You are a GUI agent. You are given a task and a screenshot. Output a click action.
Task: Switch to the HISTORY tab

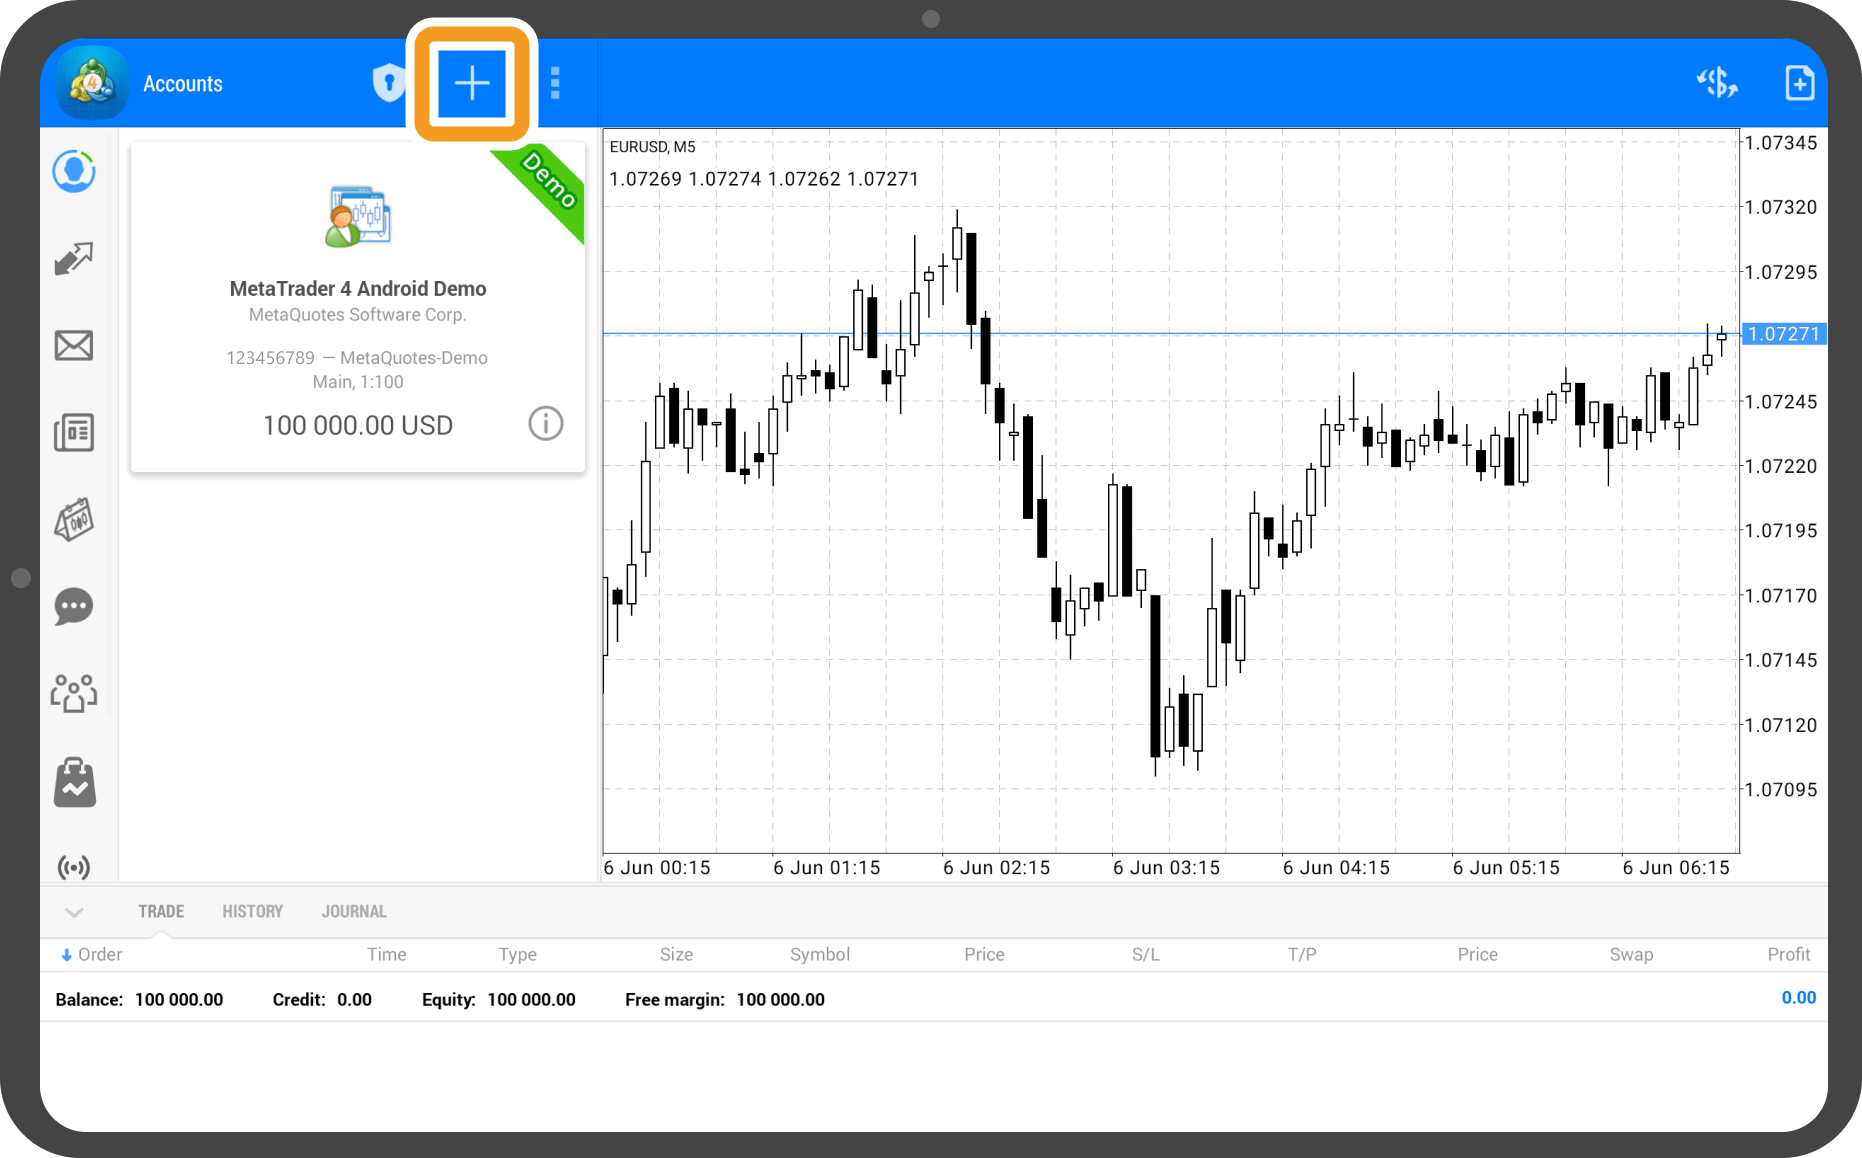(253, 912)
